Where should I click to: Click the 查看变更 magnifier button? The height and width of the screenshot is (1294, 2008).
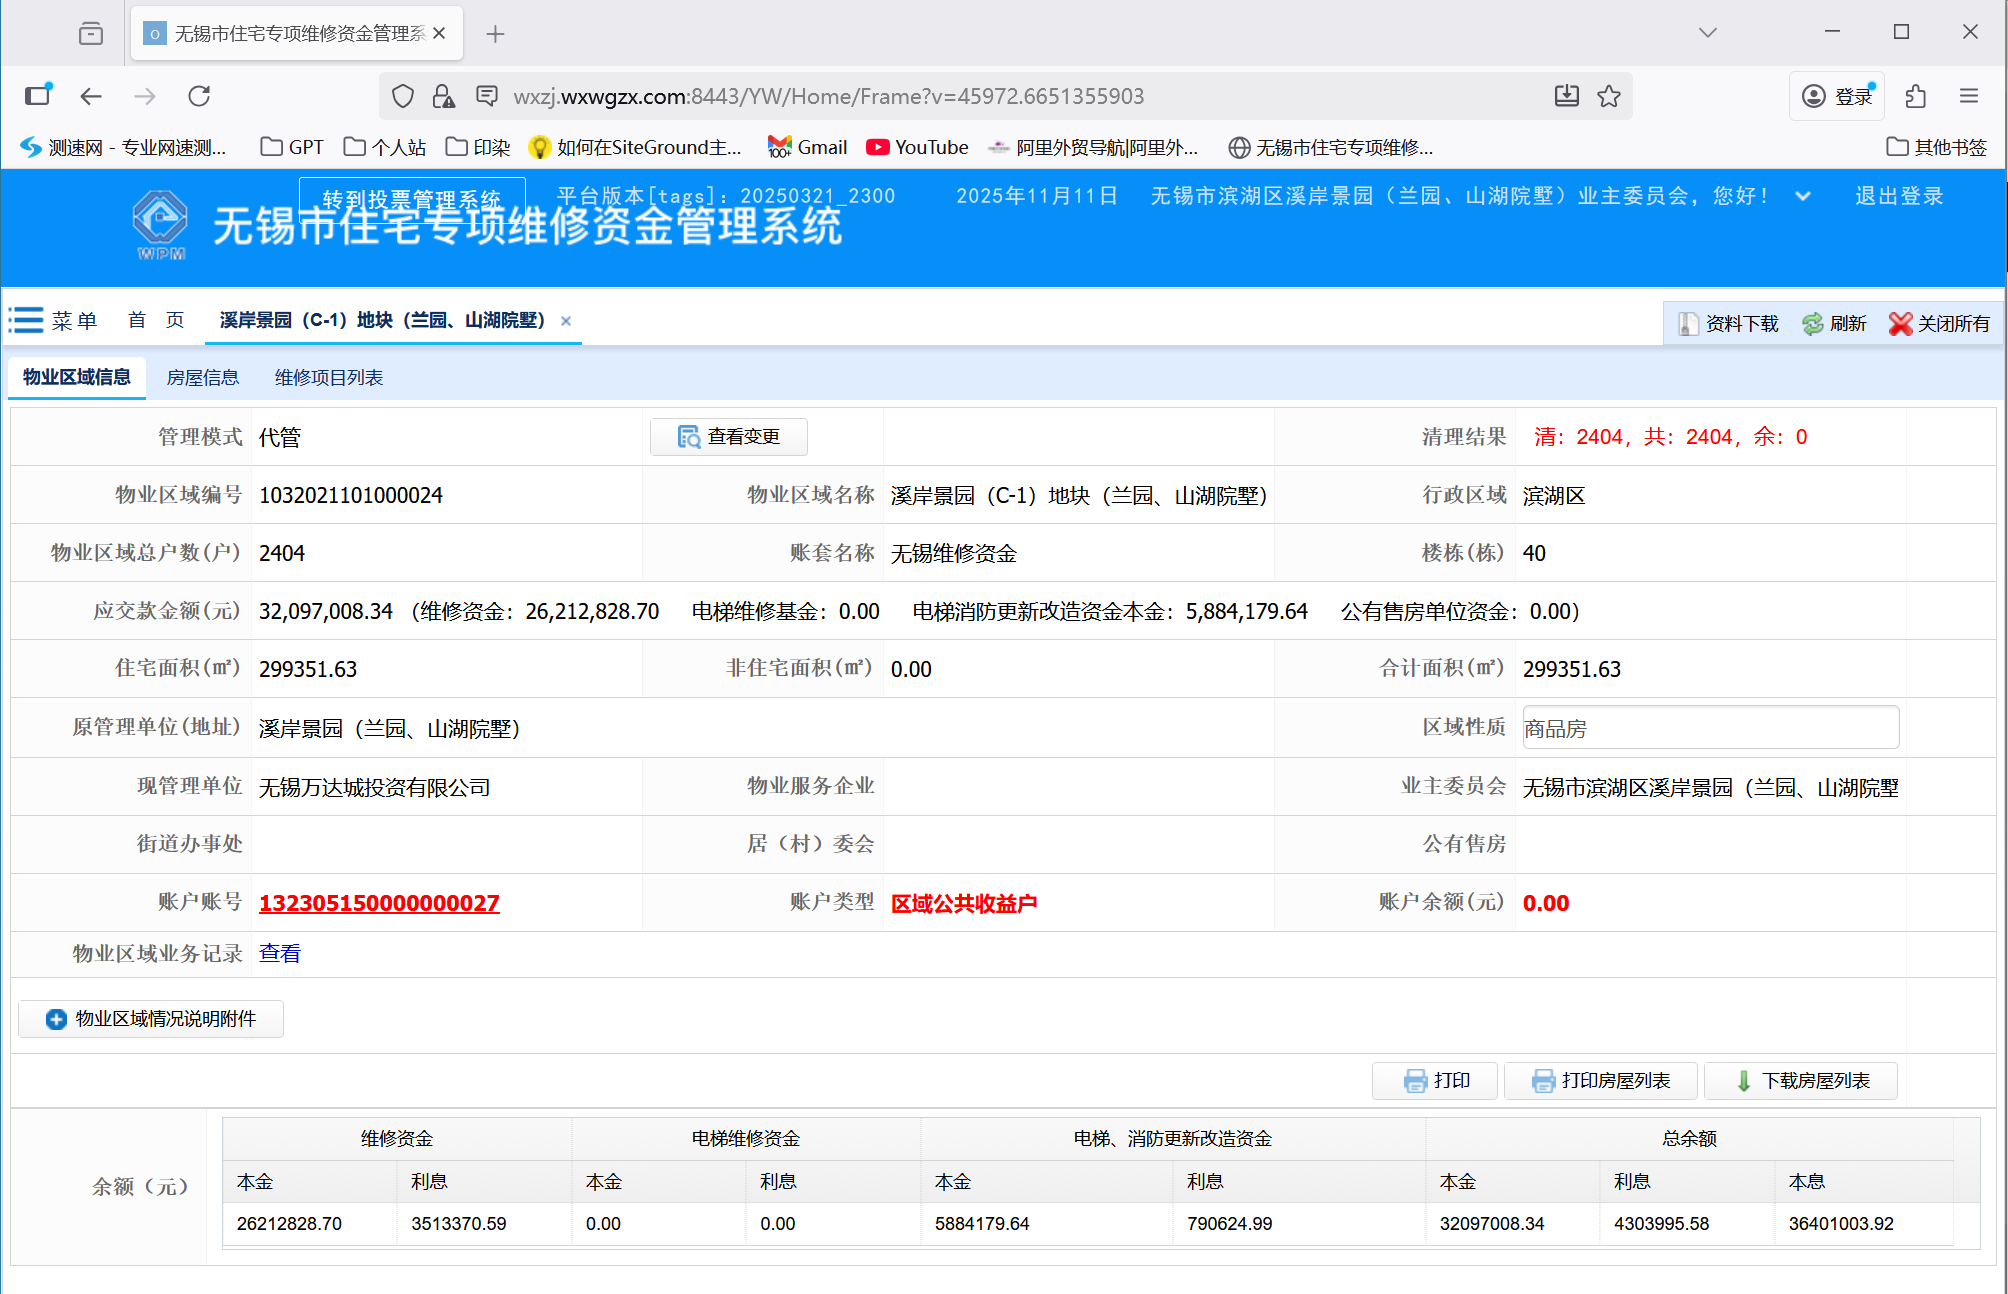pos(687,437)
